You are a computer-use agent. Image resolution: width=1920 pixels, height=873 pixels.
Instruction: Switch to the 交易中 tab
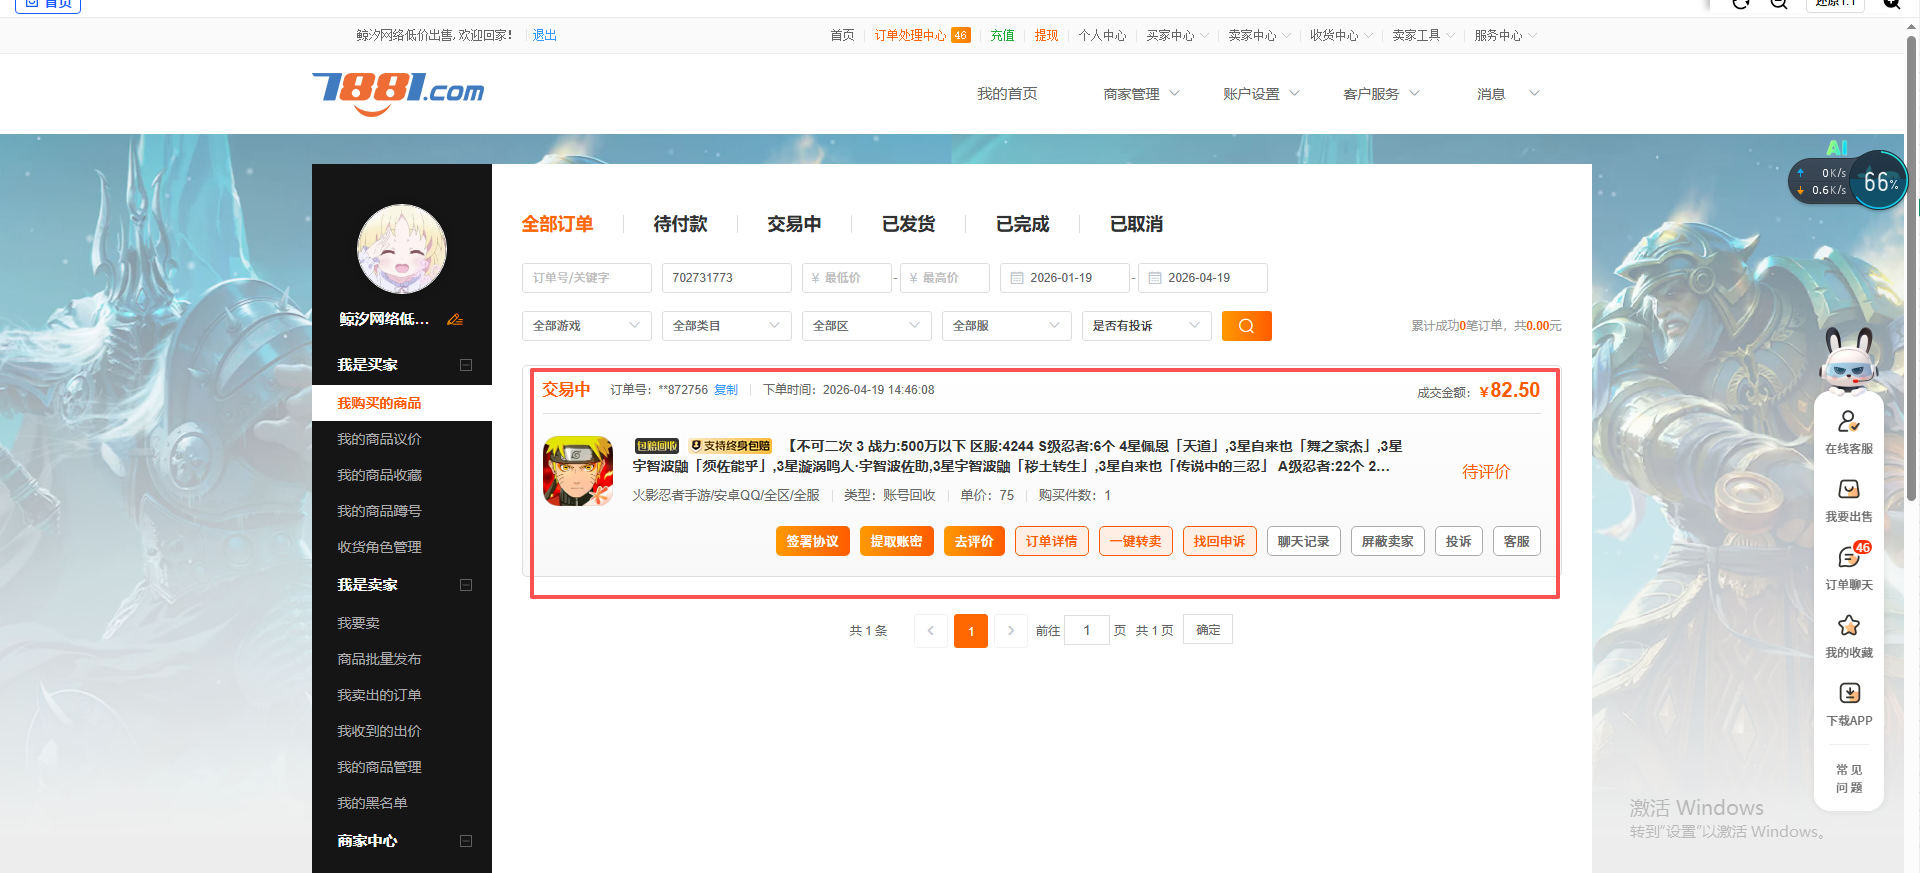(x=794, y=224)
